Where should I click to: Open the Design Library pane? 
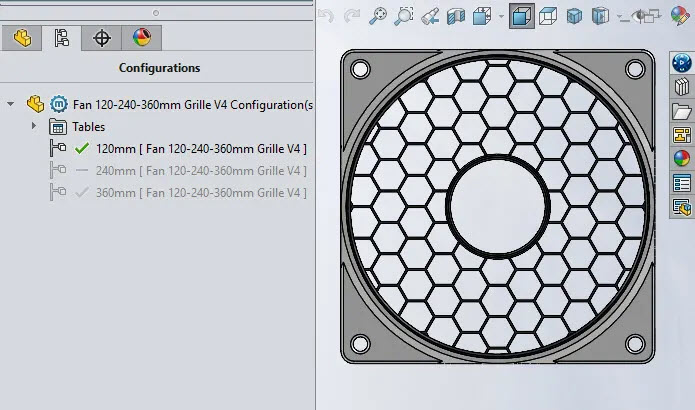[682, 87]
